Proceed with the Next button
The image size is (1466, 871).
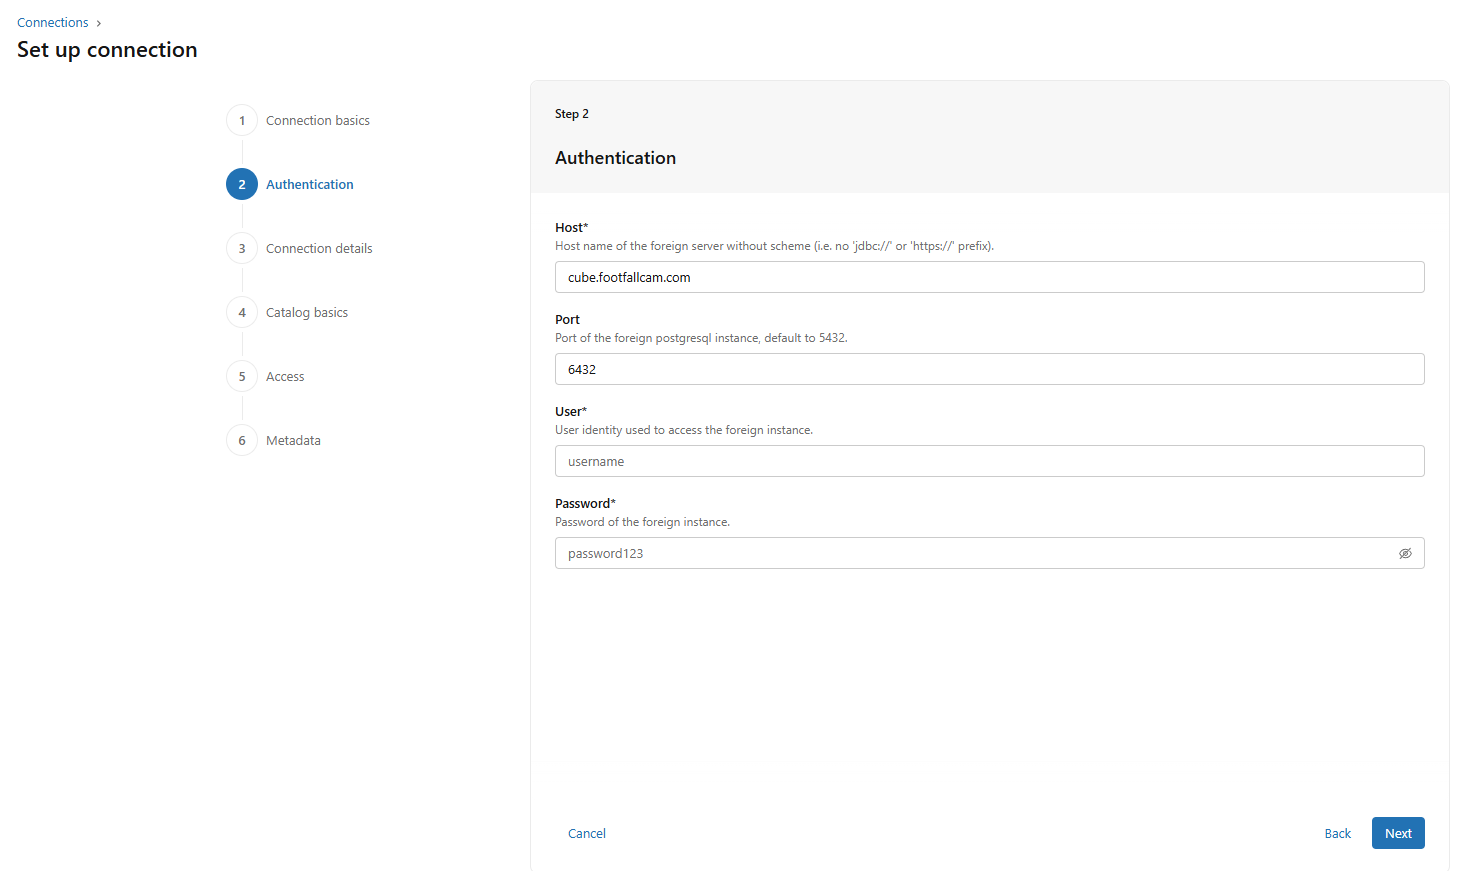pos(1398,833)
